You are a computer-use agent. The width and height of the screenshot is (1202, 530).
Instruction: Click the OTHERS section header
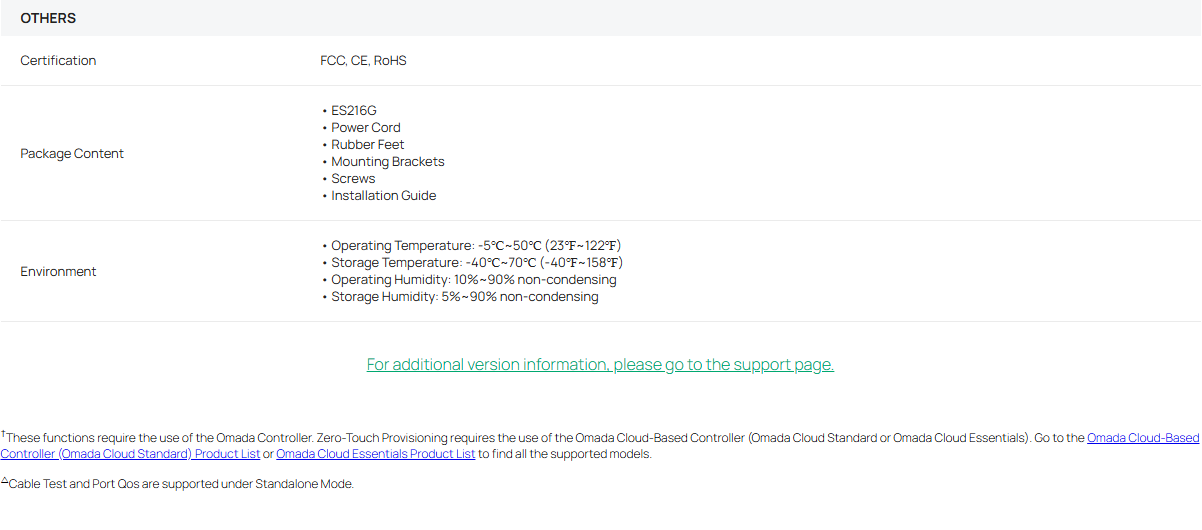(x=48, y=18)
